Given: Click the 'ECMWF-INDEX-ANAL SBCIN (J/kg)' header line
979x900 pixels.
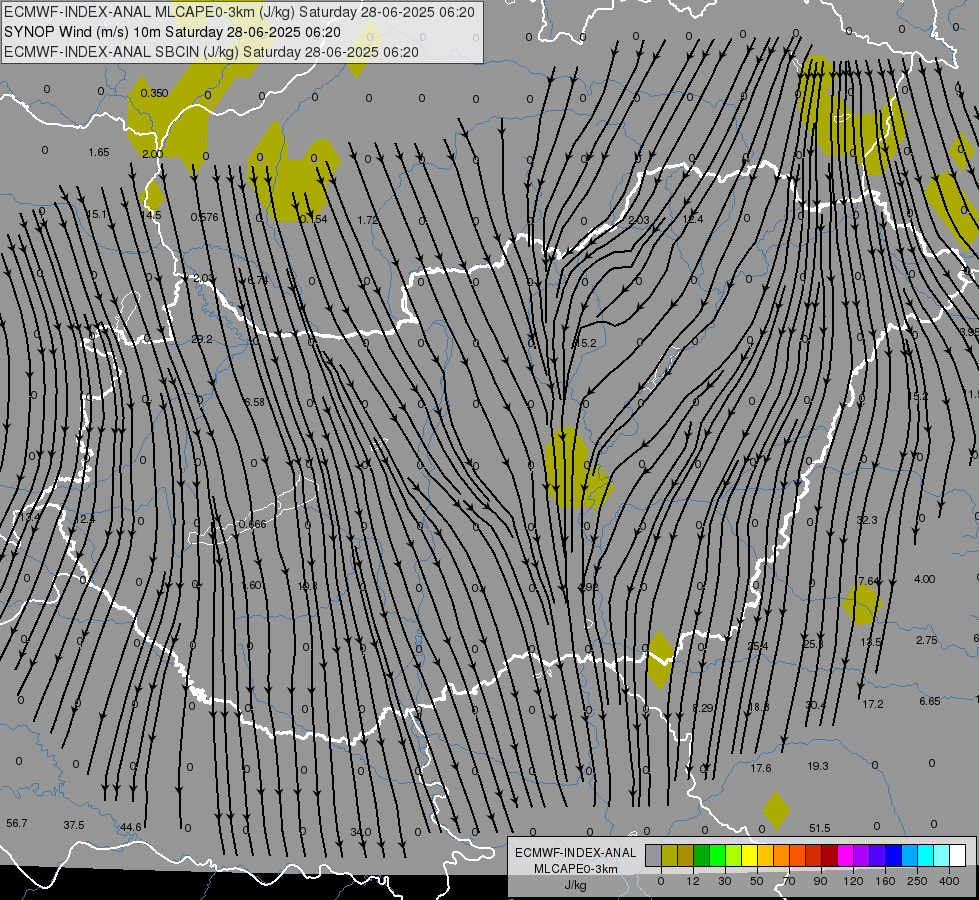Looking at the screenshot, I should click(211, 52).
